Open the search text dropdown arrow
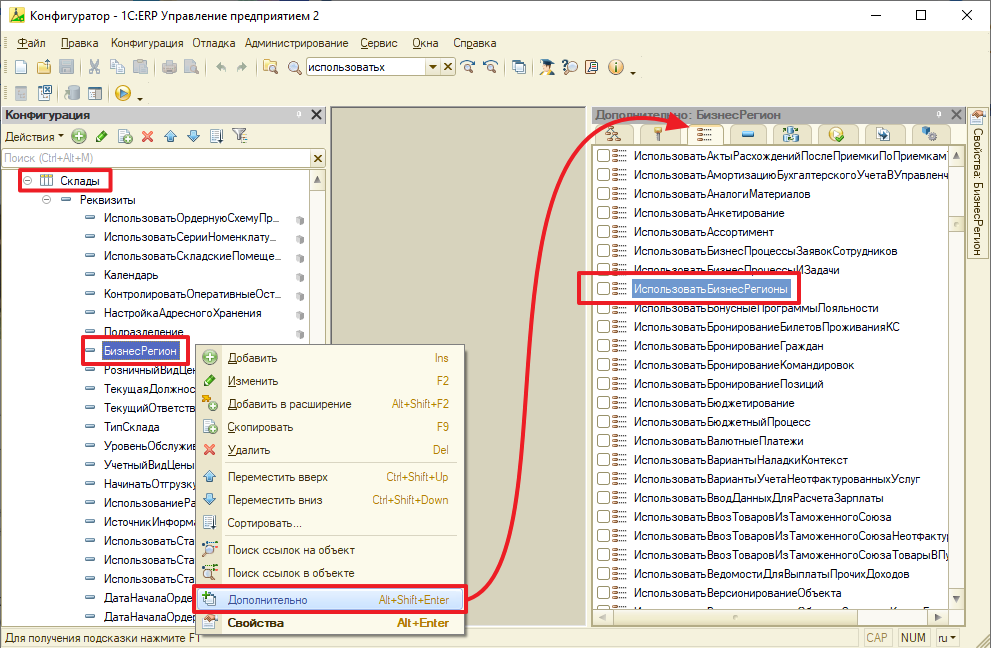 tap(433, 67)
